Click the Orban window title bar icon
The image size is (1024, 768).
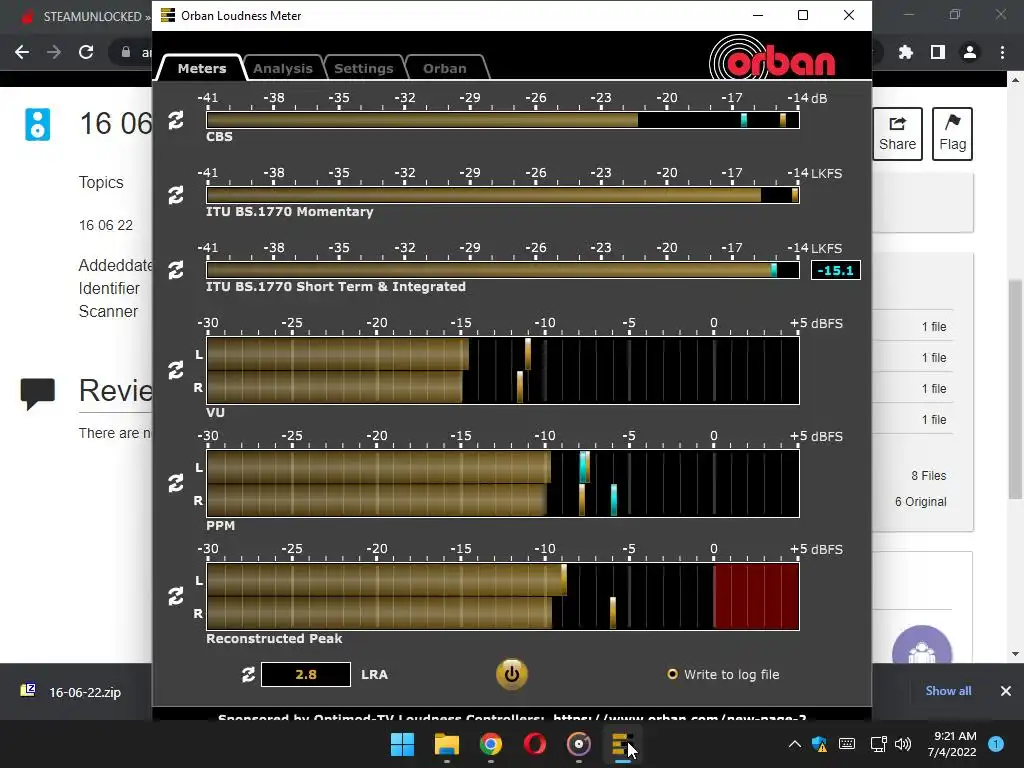(x=168, y=15)
